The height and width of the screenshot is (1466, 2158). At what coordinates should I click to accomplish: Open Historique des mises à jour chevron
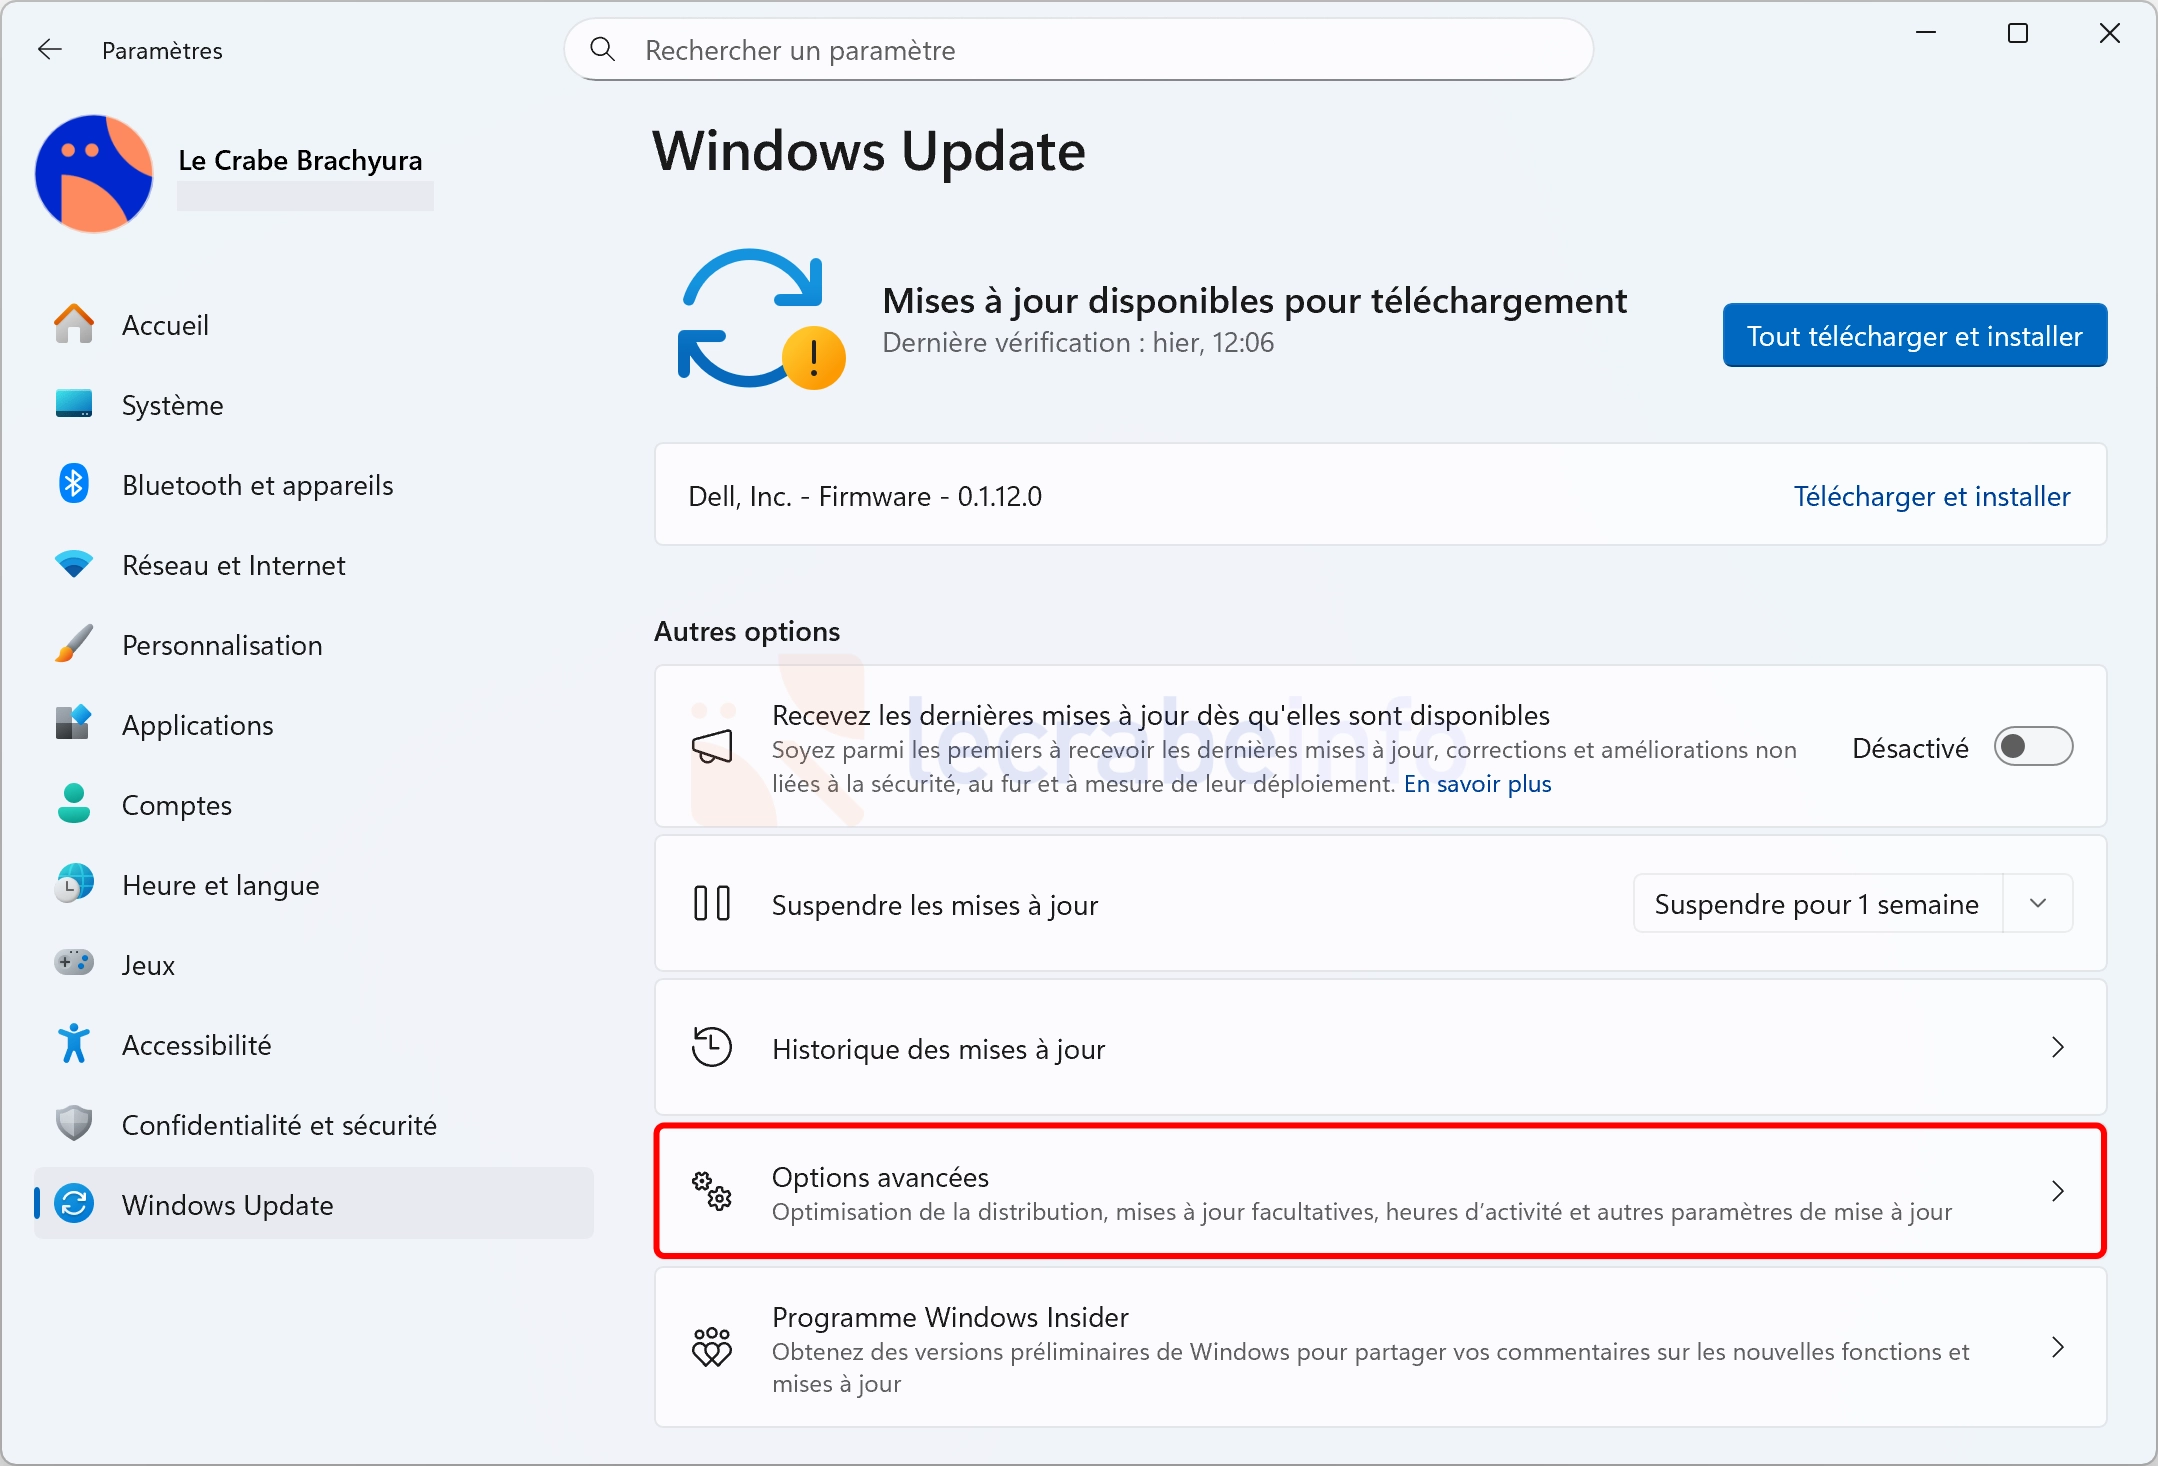[2057, 1048]
